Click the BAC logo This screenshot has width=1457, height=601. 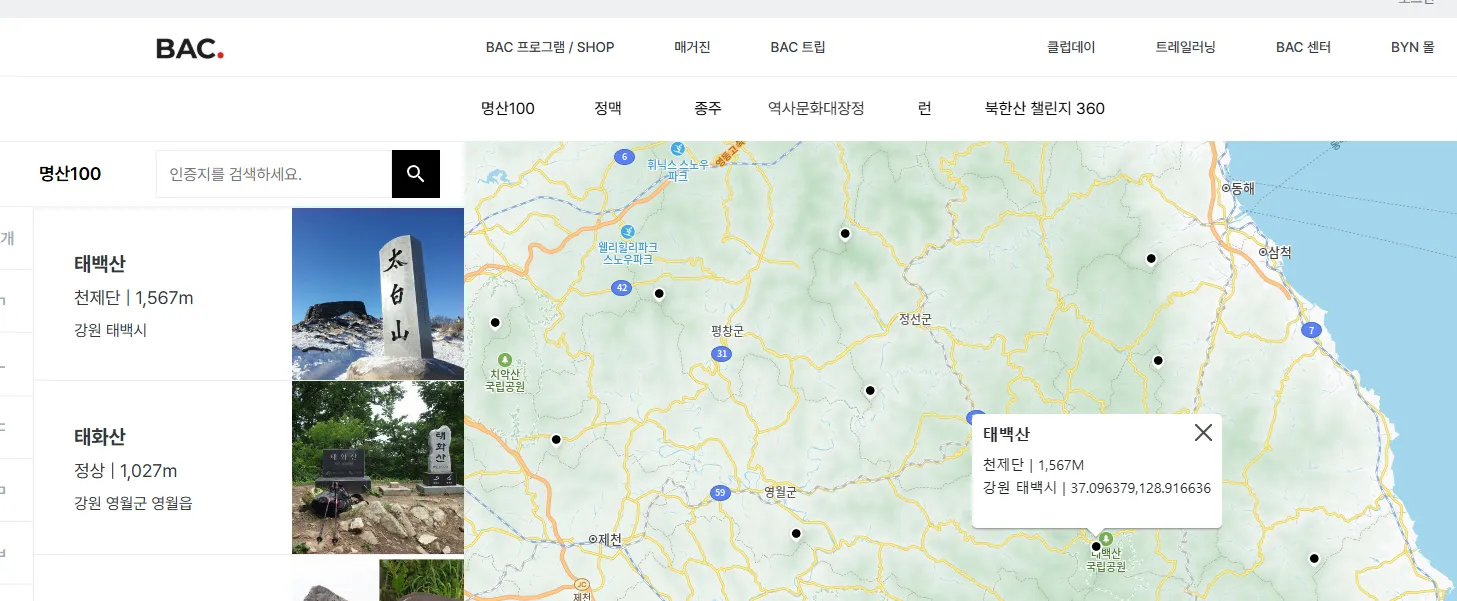click(x=190, y=48)
